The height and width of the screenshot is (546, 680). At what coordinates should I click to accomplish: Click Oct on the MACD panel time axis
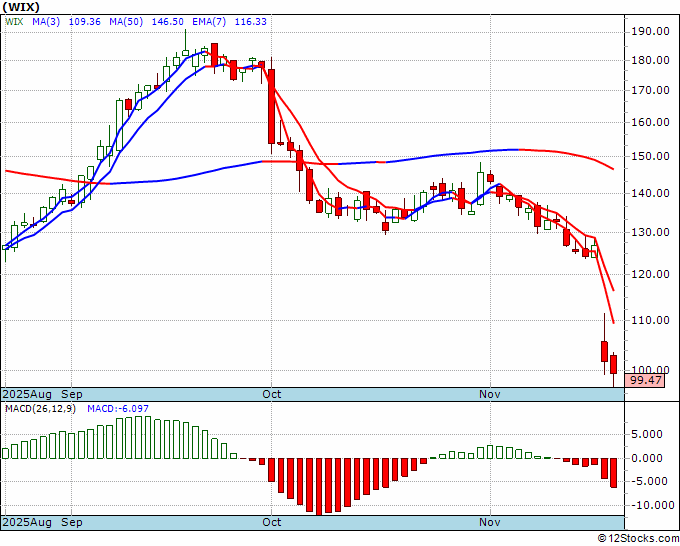tap(271, 522)
